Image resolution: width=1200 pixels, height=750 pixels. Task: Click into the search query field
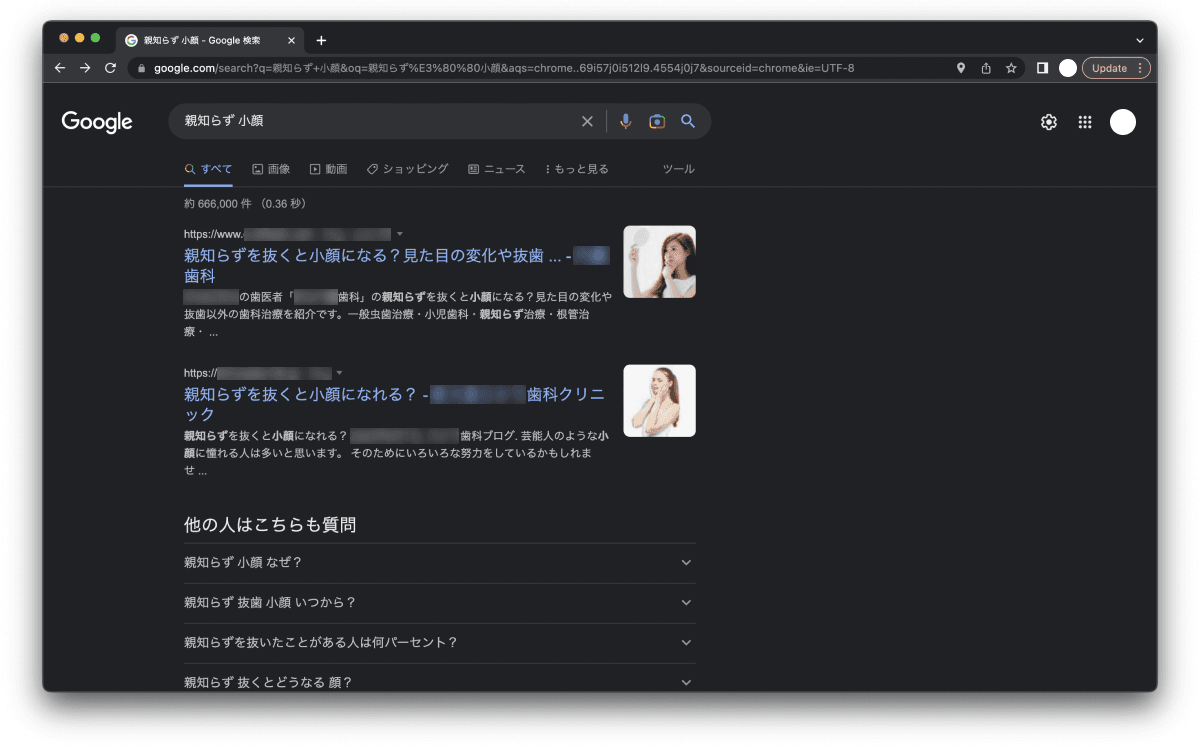click(375, 121)
